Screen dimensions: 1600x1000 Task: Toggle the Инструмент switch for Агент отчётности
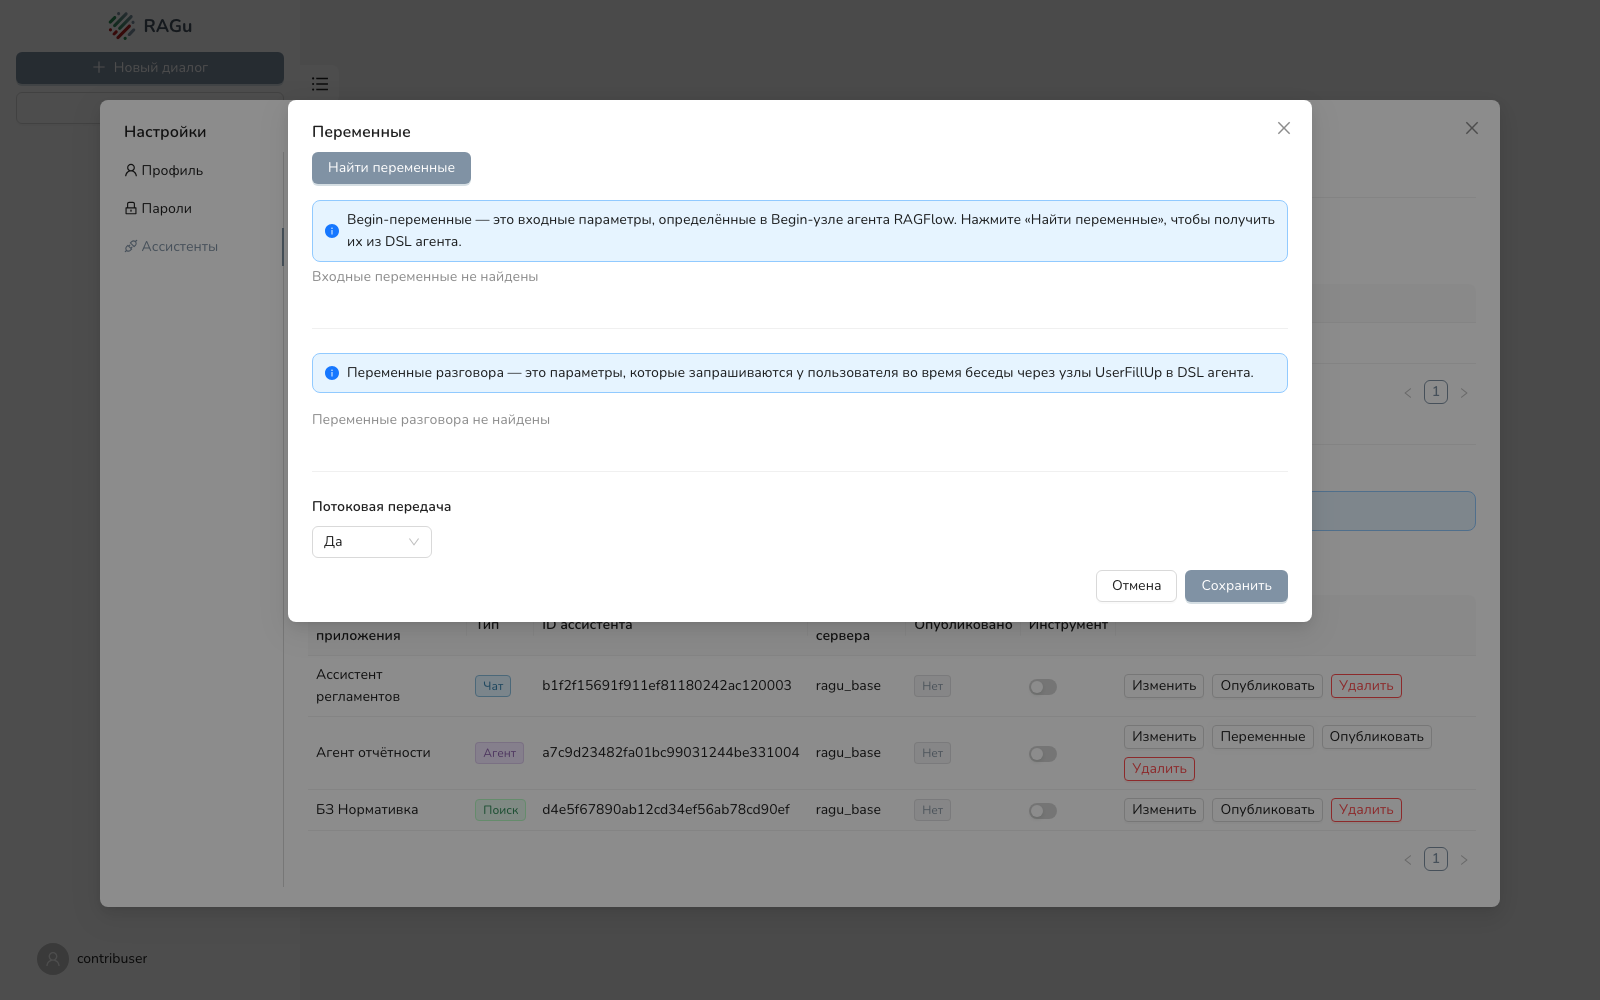pos(1043,754)
